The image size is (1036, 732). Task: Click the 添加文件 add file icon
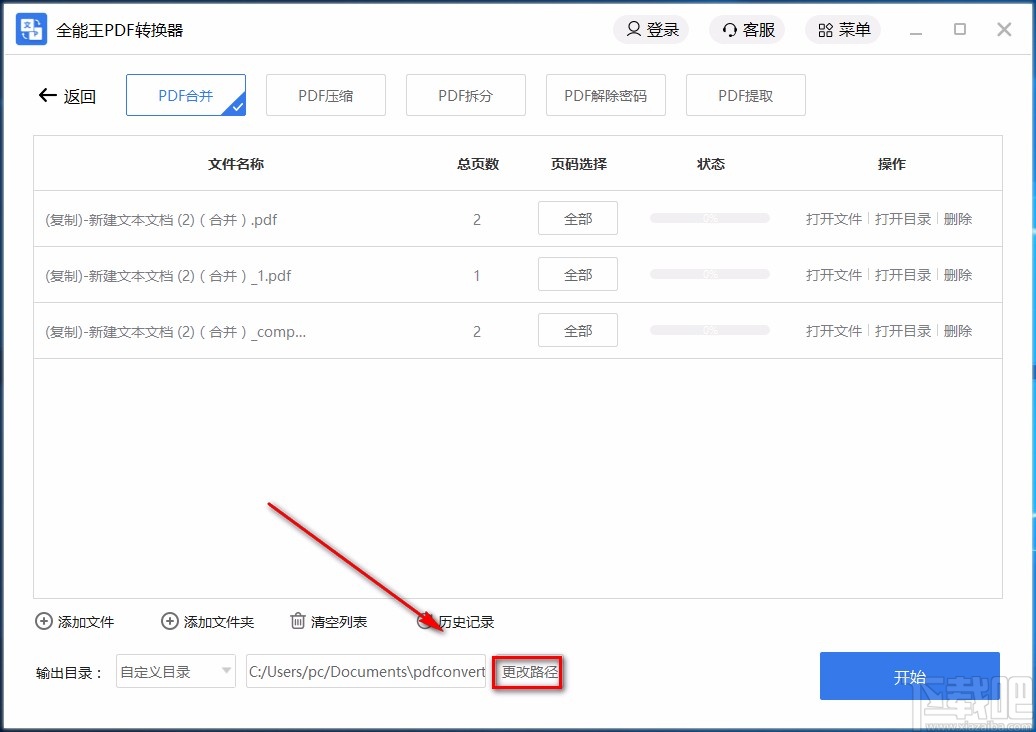(44, 621)
